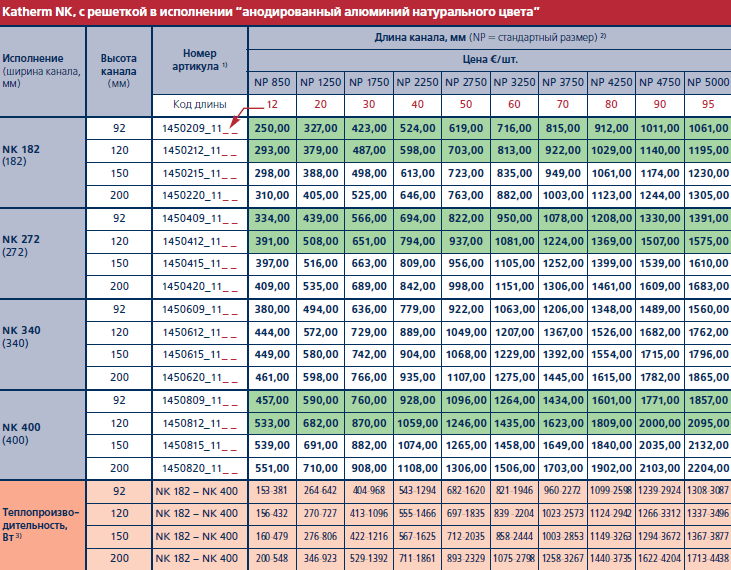Select the 'Исполнение' column header
Screen dimensions: 731x570
[43, 71]
